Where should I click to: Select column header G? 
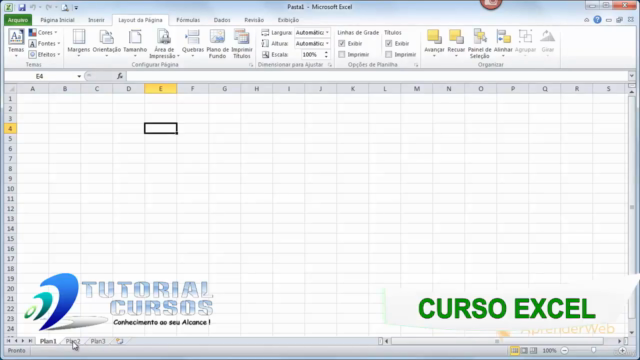coord(224,89)
